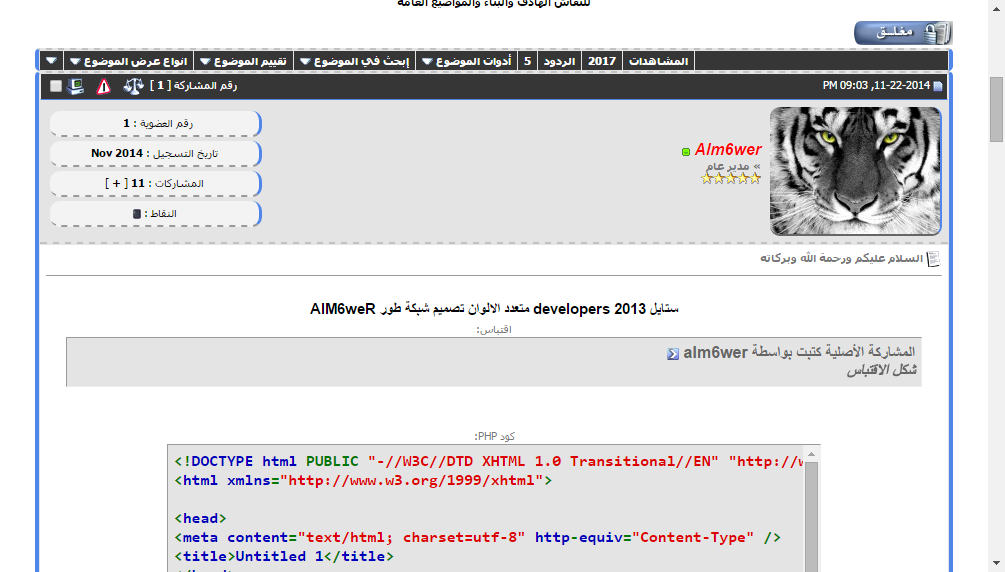1005x572 pixels.
Task: Click the quoted author name alm6wer
Action: point(715,353)
